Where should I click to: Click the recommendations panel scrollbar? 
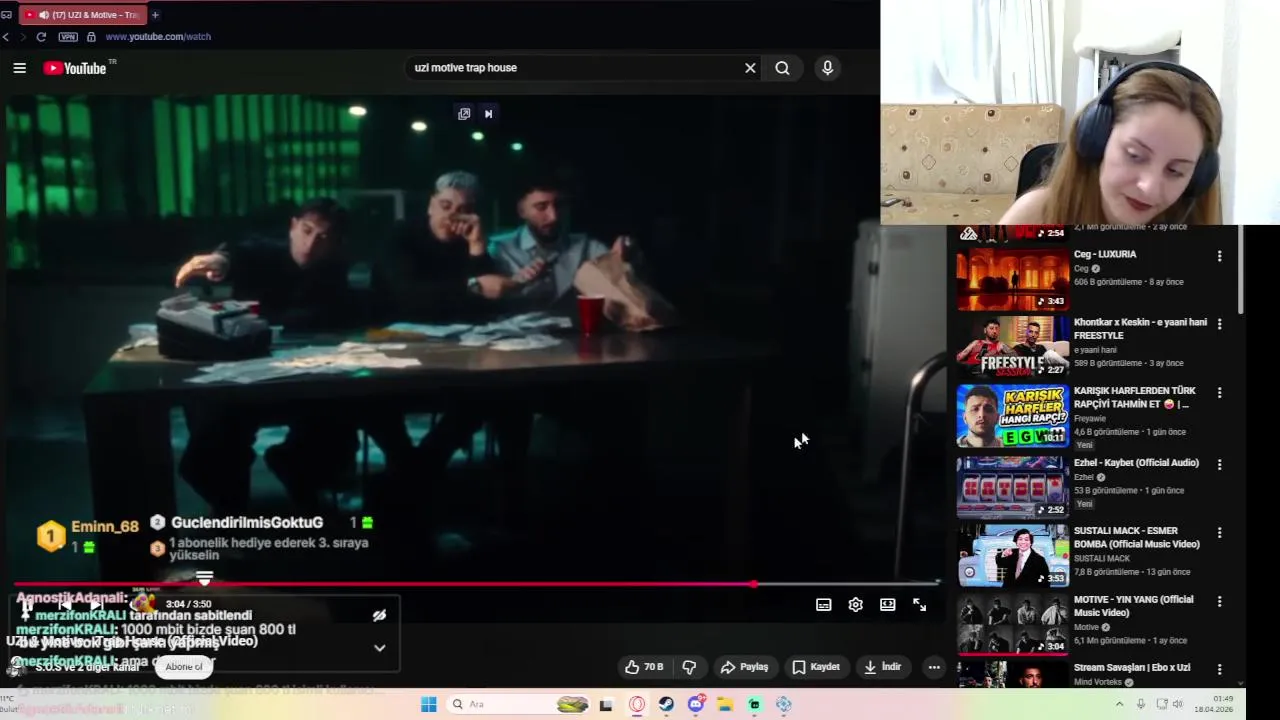[x=1241, y=270]
